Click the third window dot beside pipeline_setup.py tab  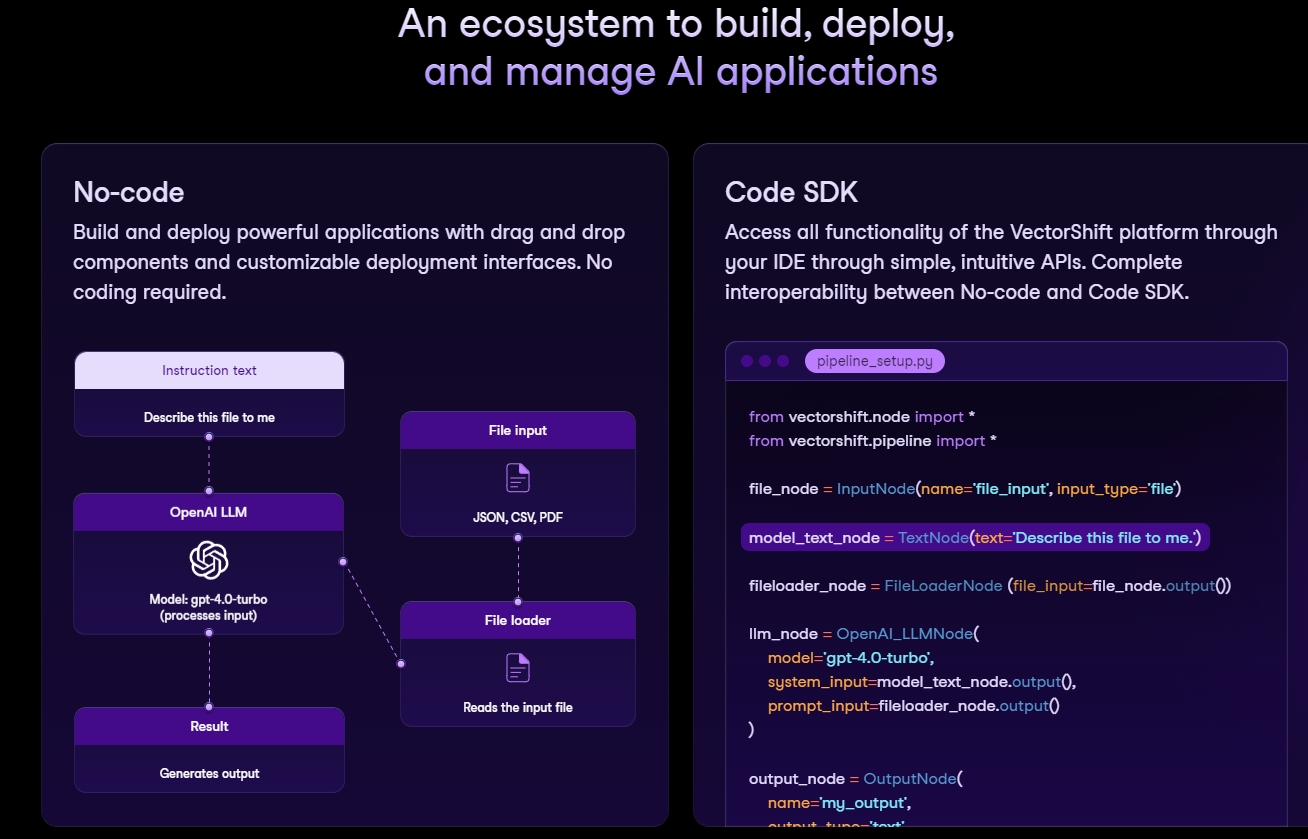pyautogui.click(x=783, y=361)
